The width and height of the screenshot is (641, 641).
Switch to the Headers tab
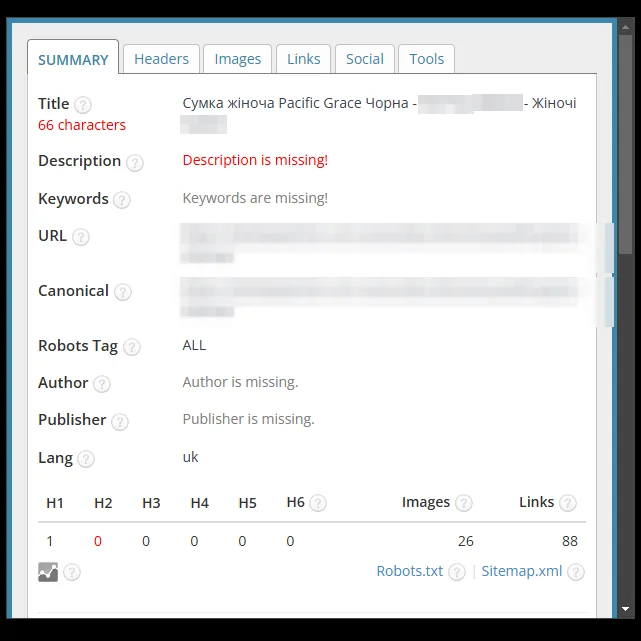[161, 59]
